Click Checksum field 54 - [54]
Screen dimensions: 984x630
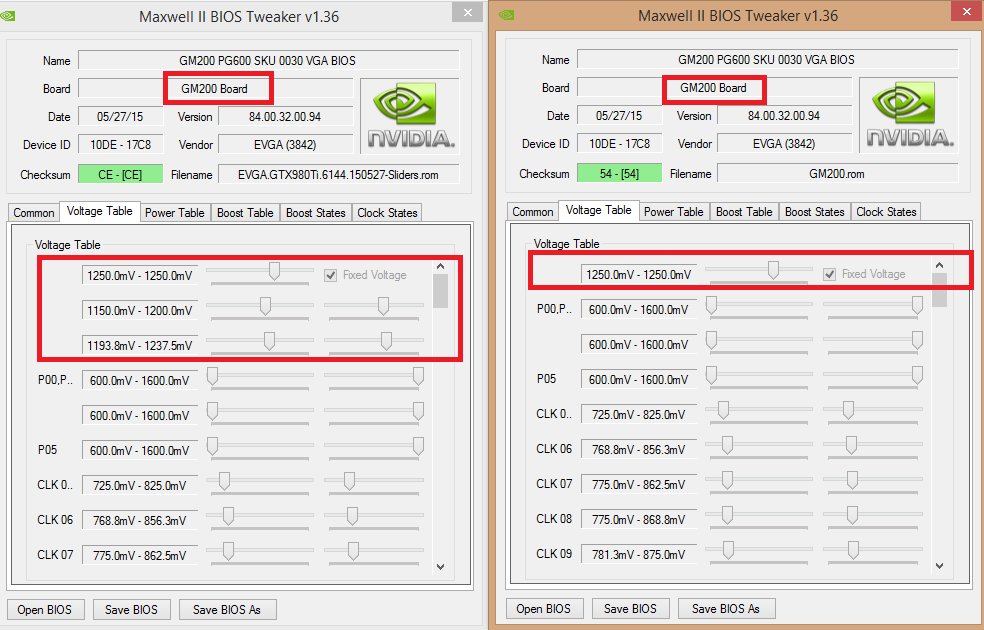coord(619,174)
